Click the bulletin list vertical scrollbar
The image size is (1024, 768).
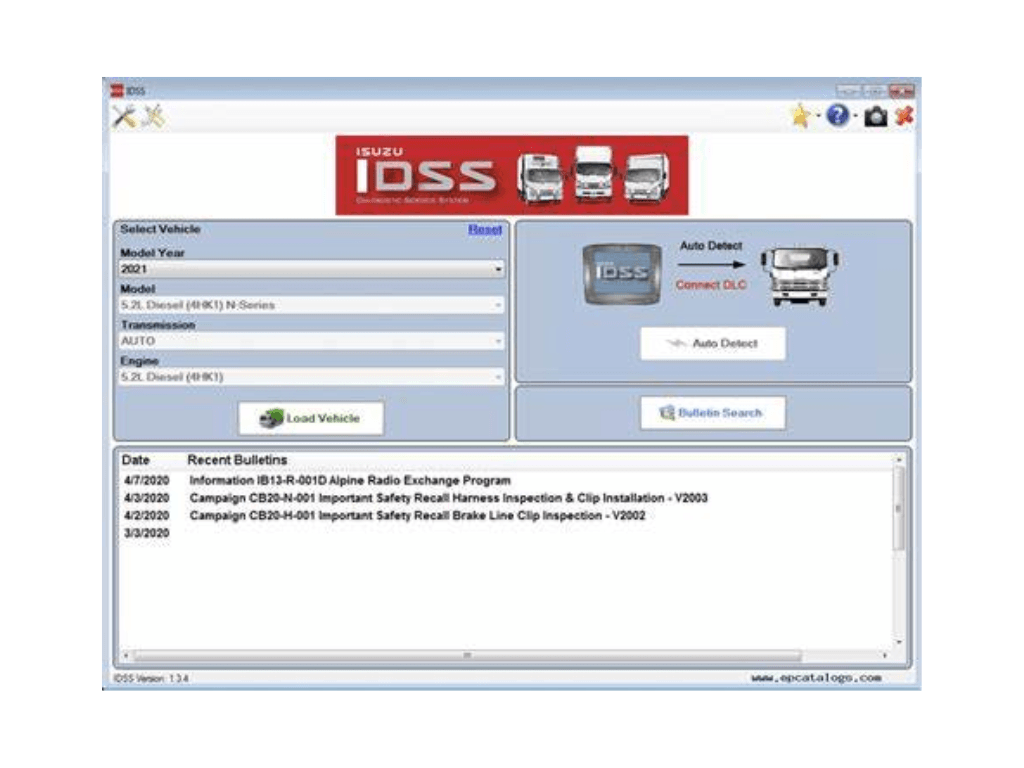tap(899, 509)
